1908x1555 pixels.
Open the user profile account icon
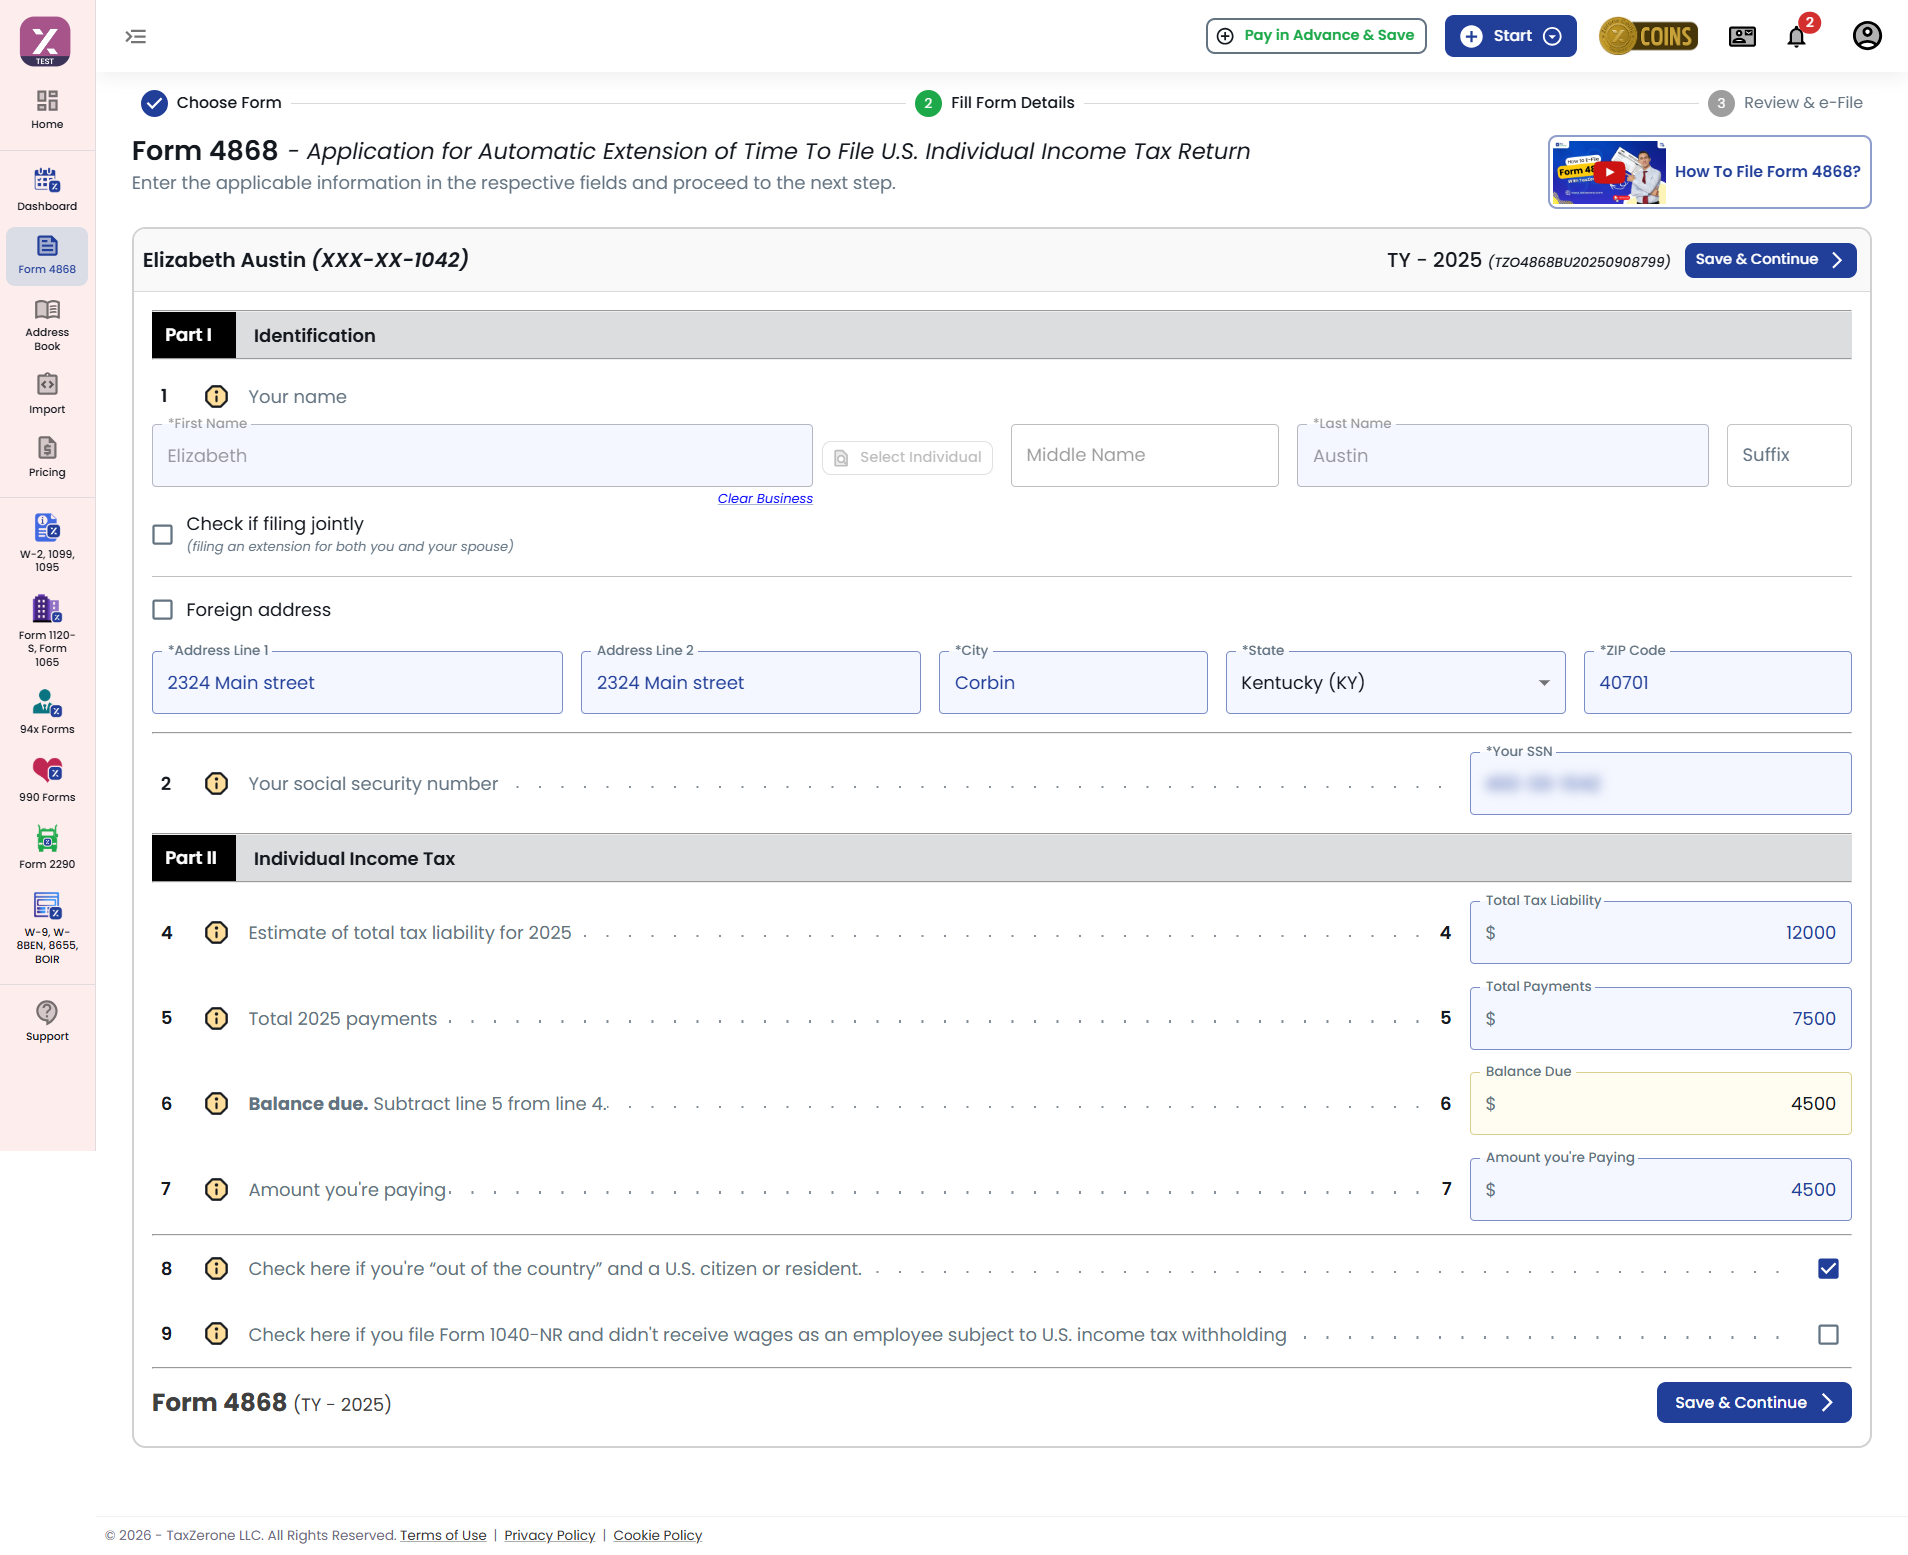(x=1866, y=37)
